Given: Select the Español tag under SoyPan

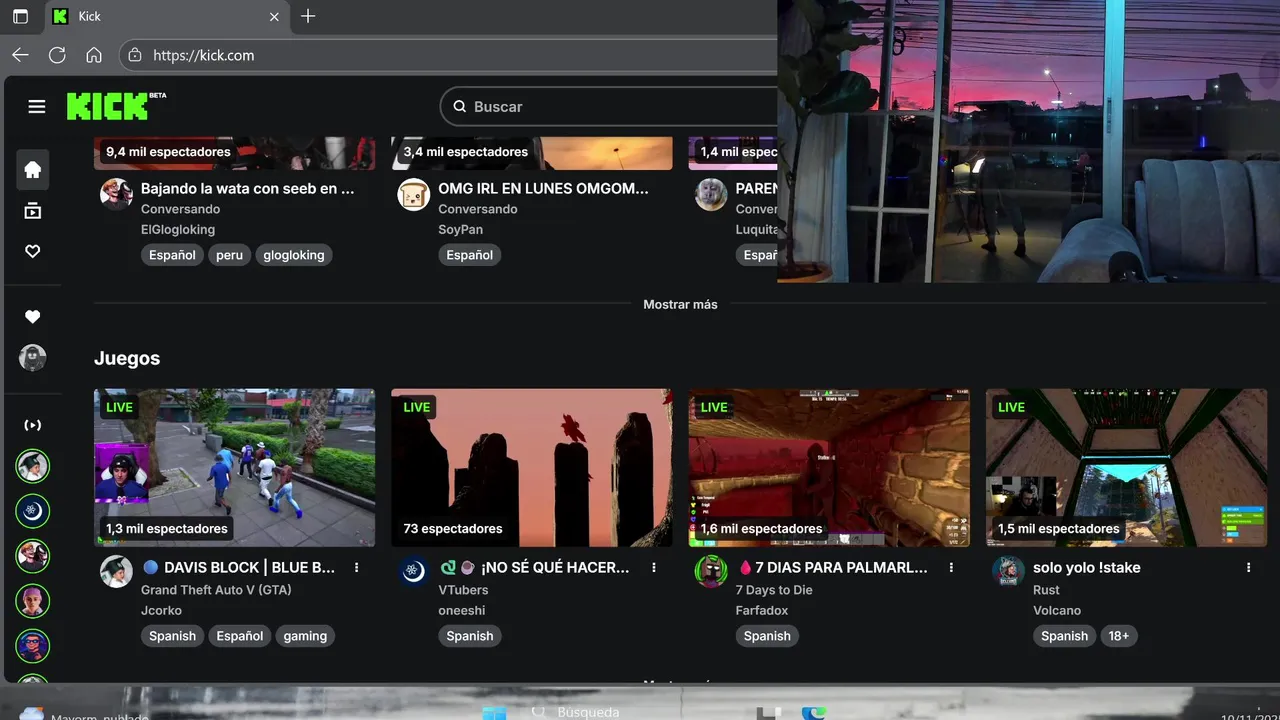Looking at the screenshot, I should [470, 255].
